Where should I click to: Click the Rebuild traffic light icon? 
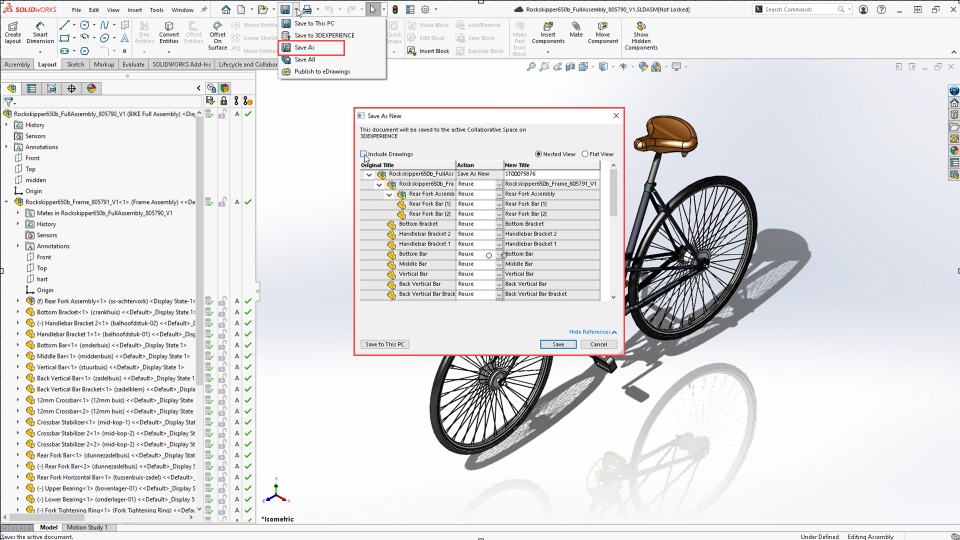pyautogui.click(x=395, y=9)
